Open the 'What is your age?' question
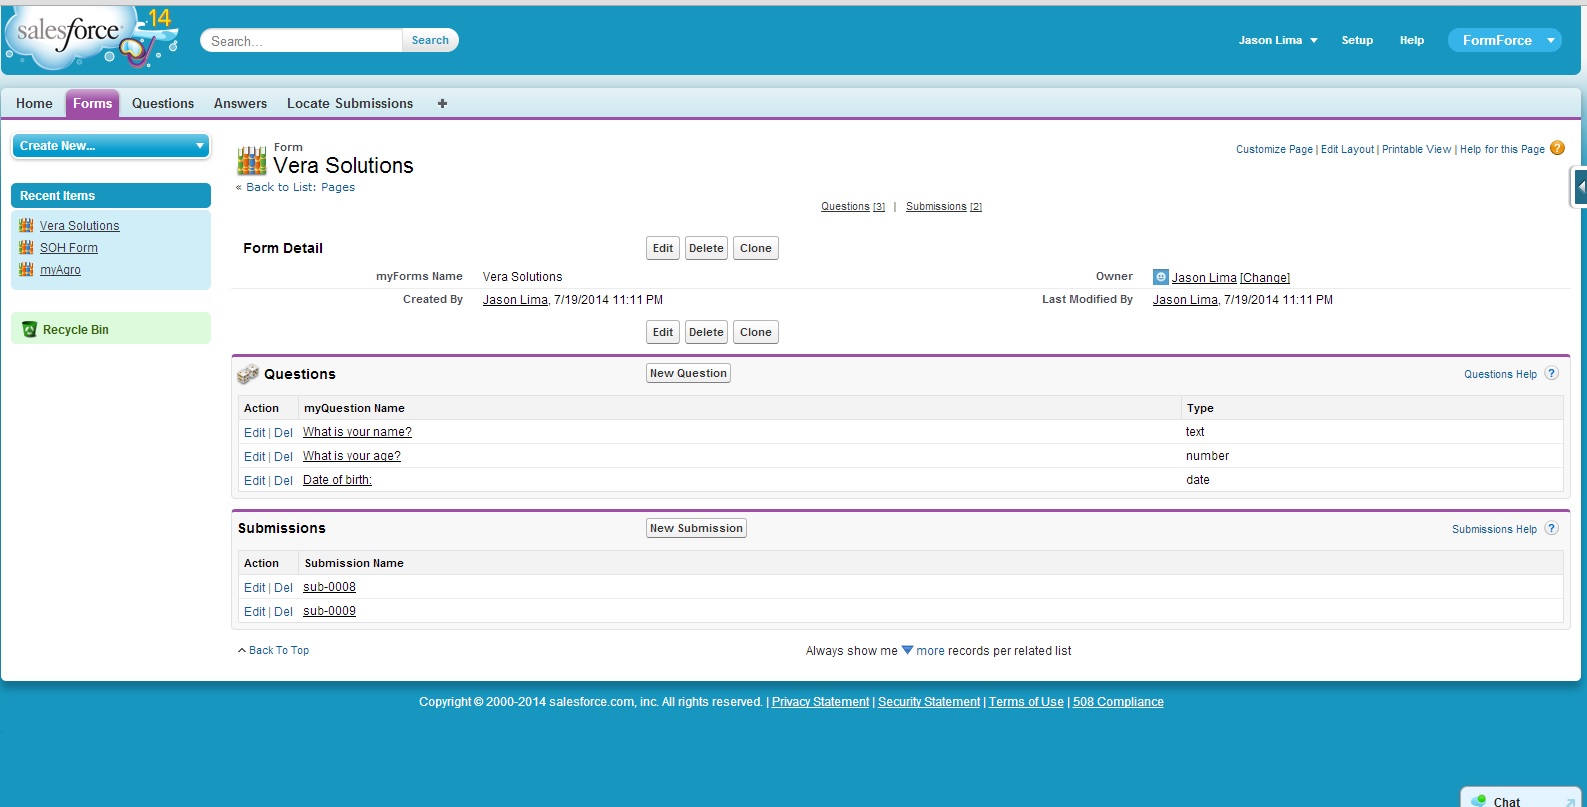This screenshot has width=1587, height=807. [352, 456]
